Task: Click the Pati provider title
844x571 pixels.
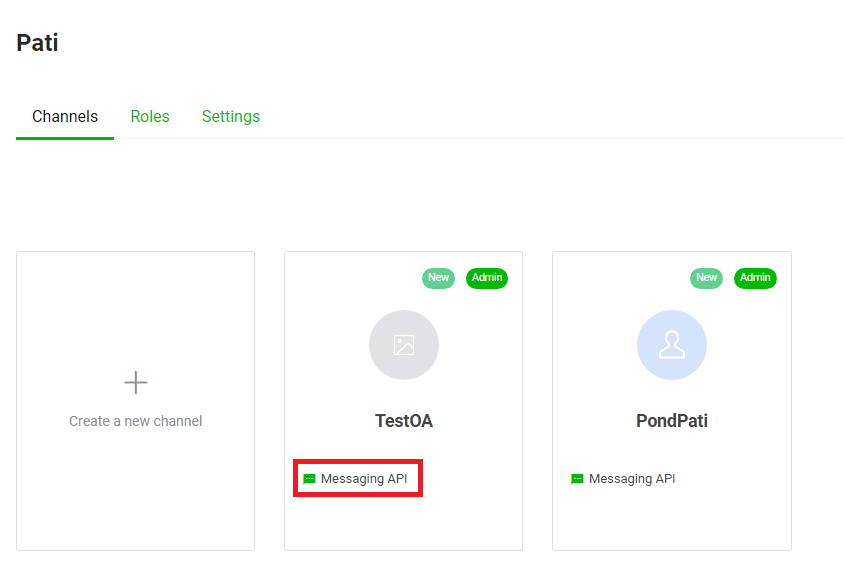Action: [37, 43]
